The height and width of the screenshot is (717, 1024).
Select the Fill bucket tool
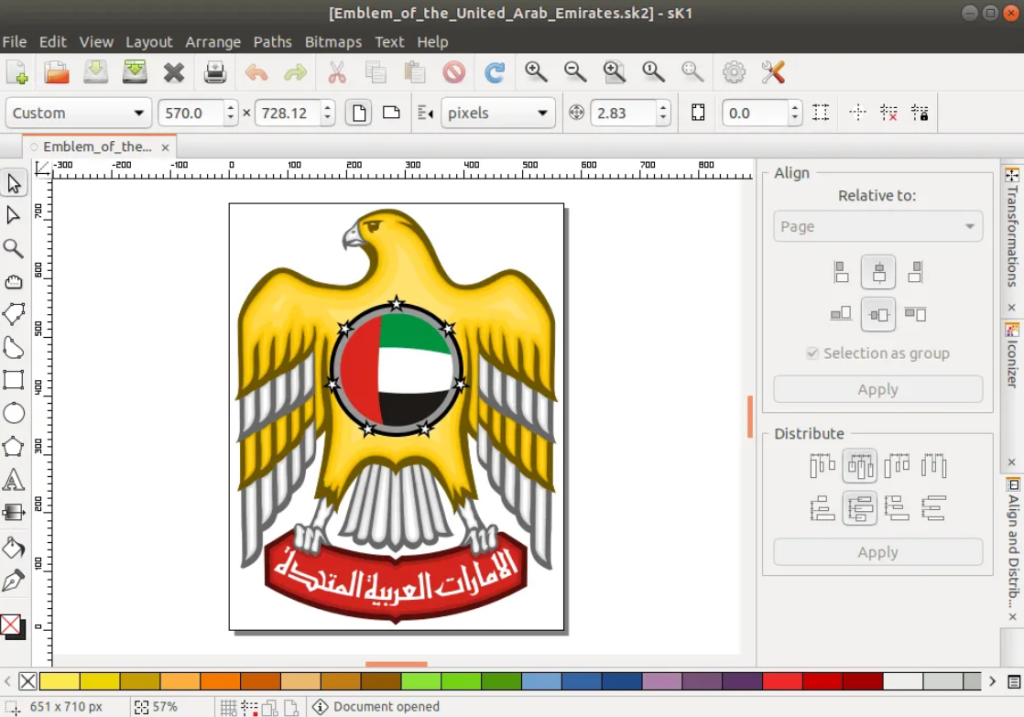(14, 547)
